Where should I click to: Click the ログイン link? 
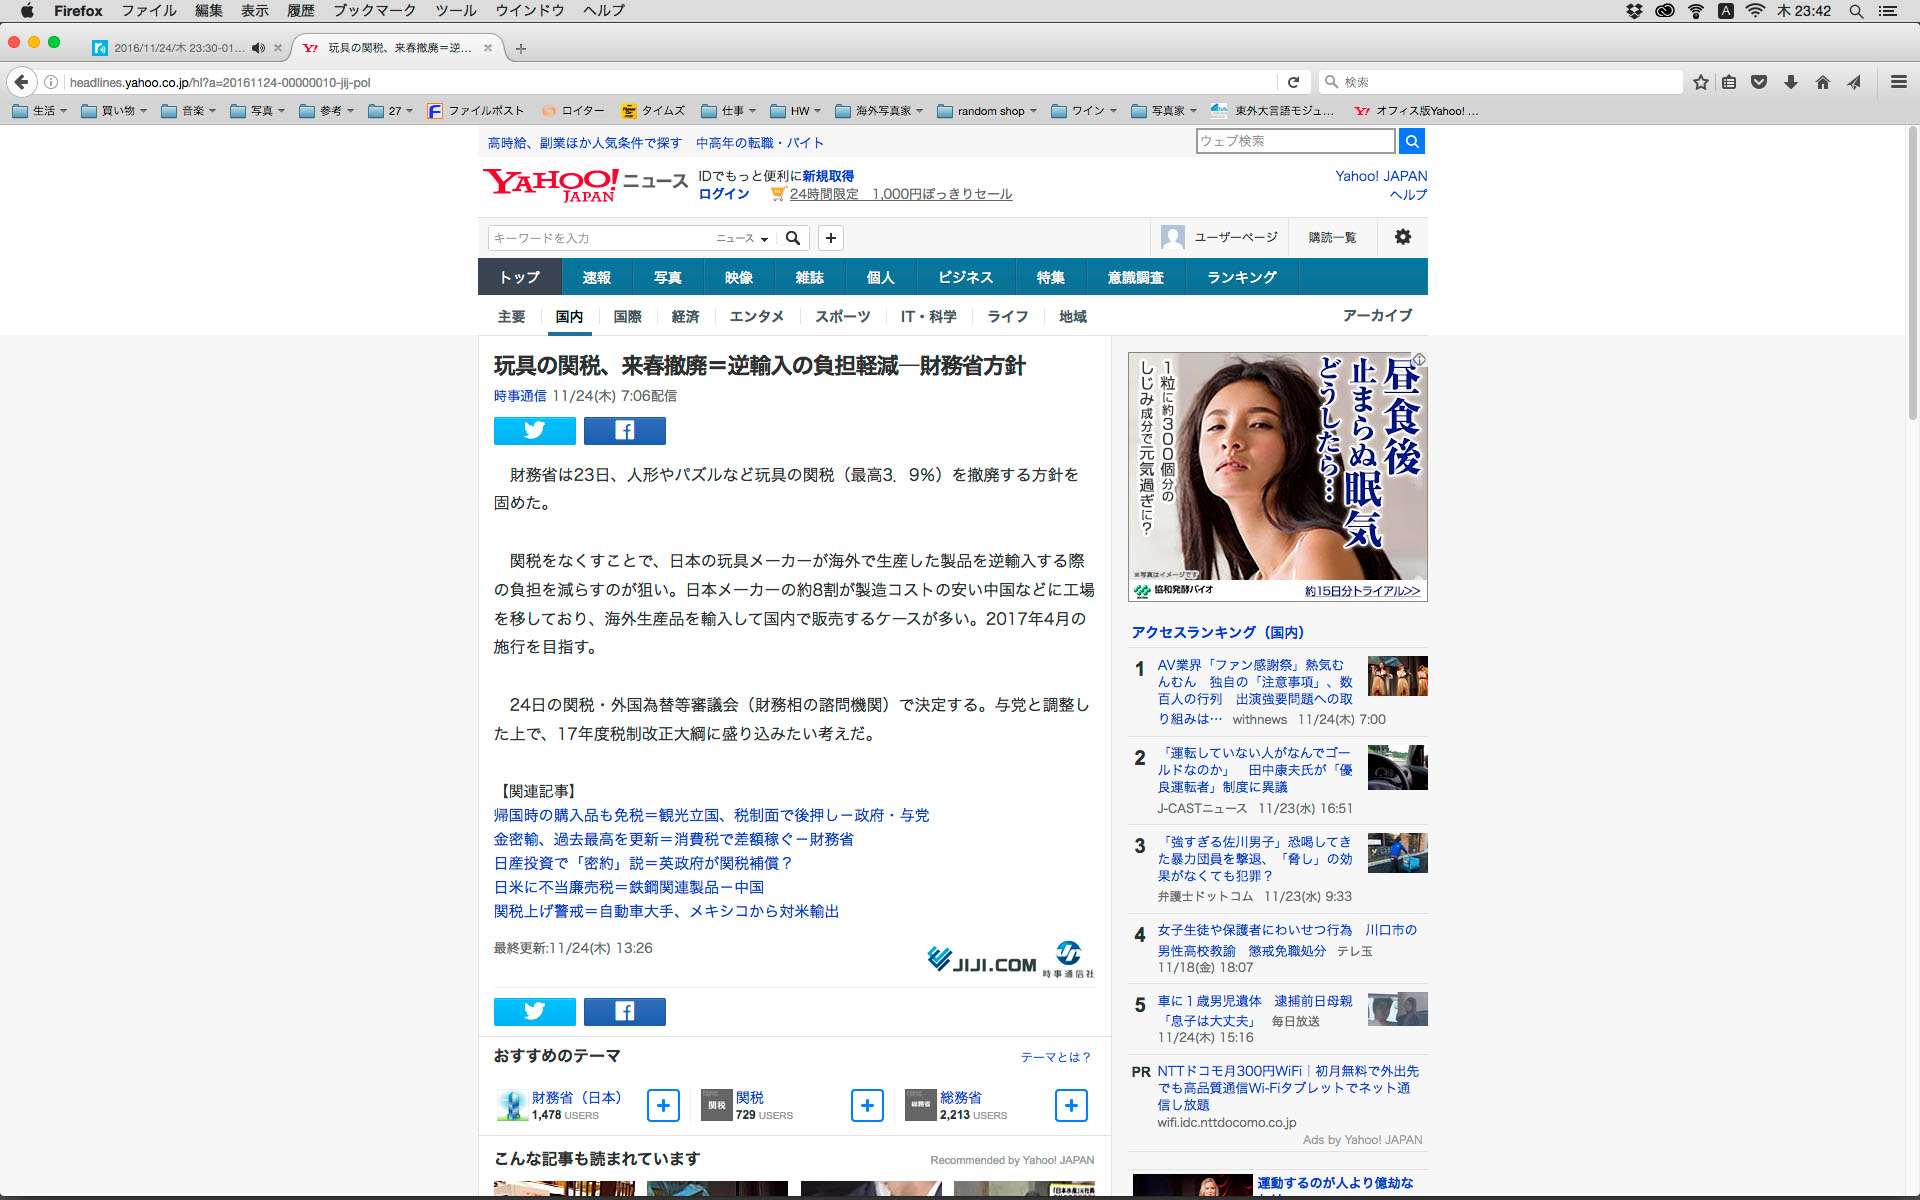tap(723, 194)
